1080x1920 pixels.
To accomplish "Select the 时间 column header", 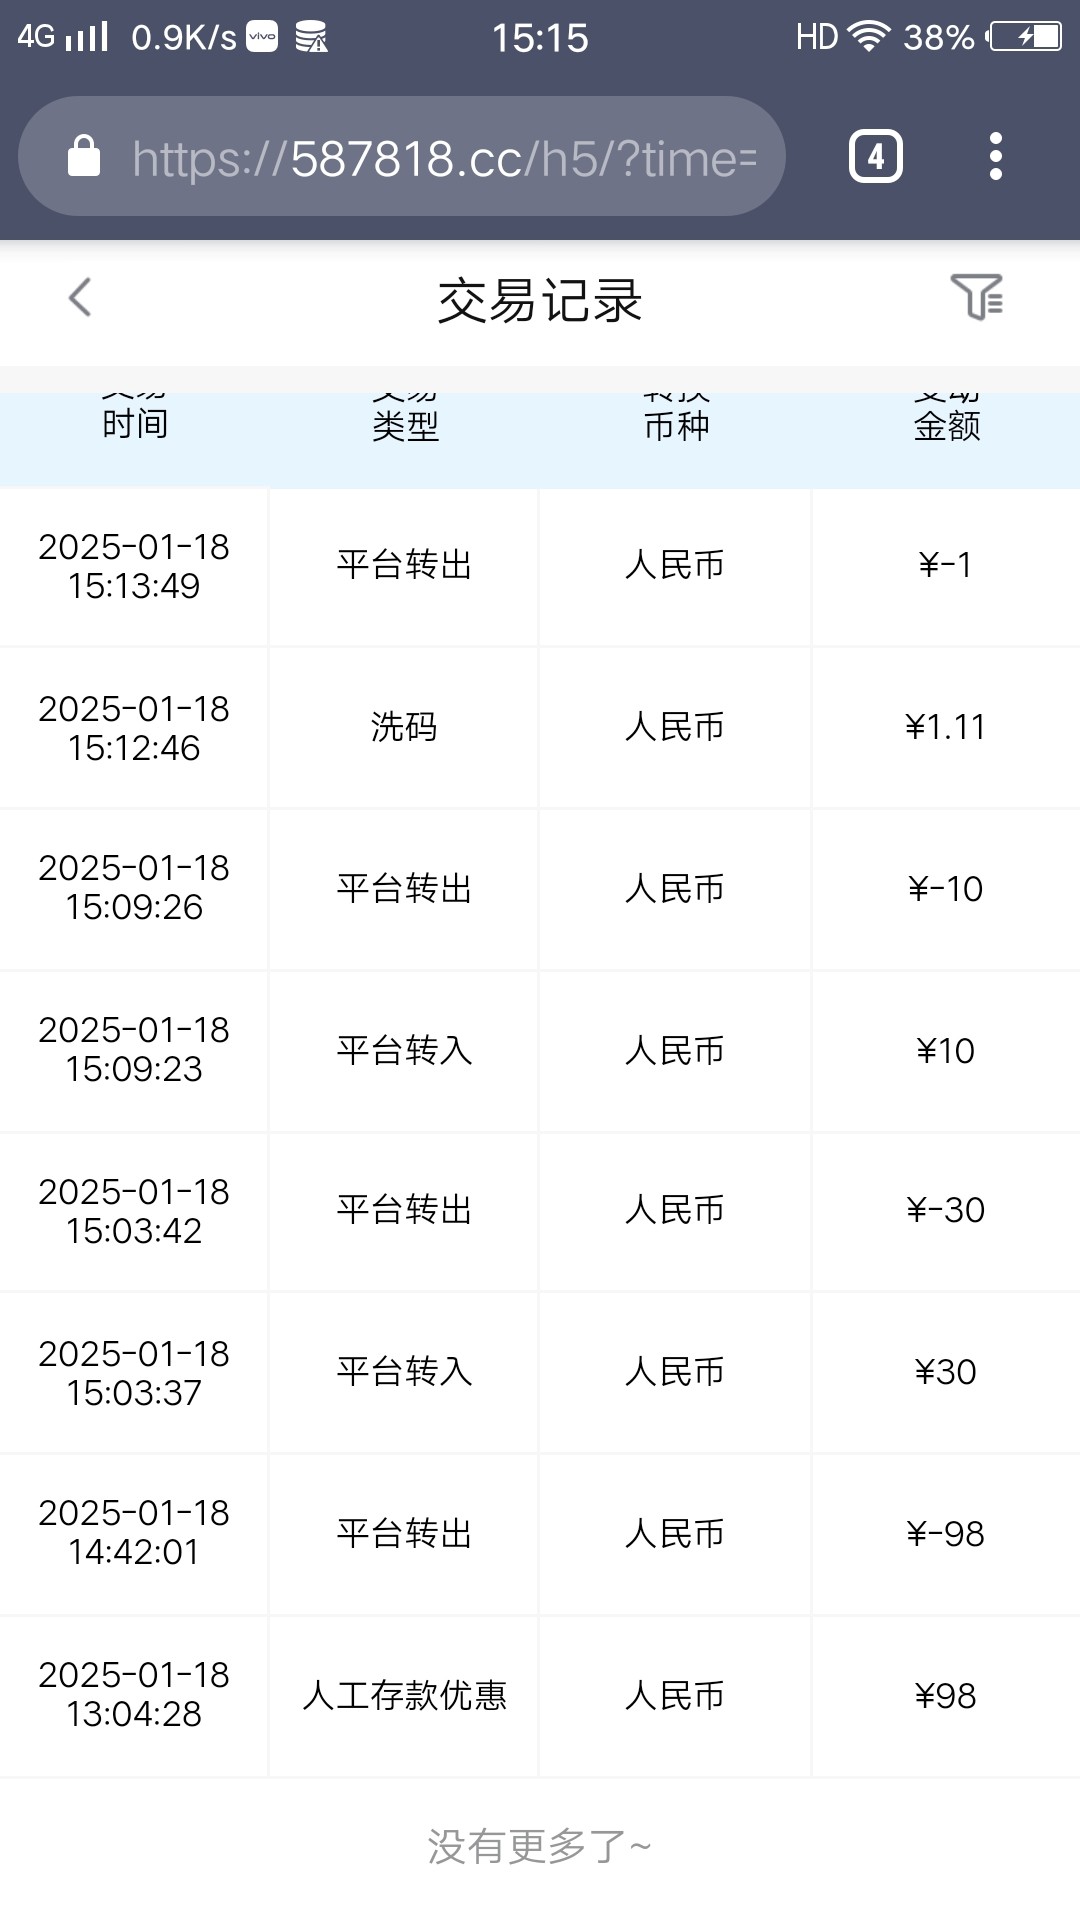I will [x=135, y=424].
